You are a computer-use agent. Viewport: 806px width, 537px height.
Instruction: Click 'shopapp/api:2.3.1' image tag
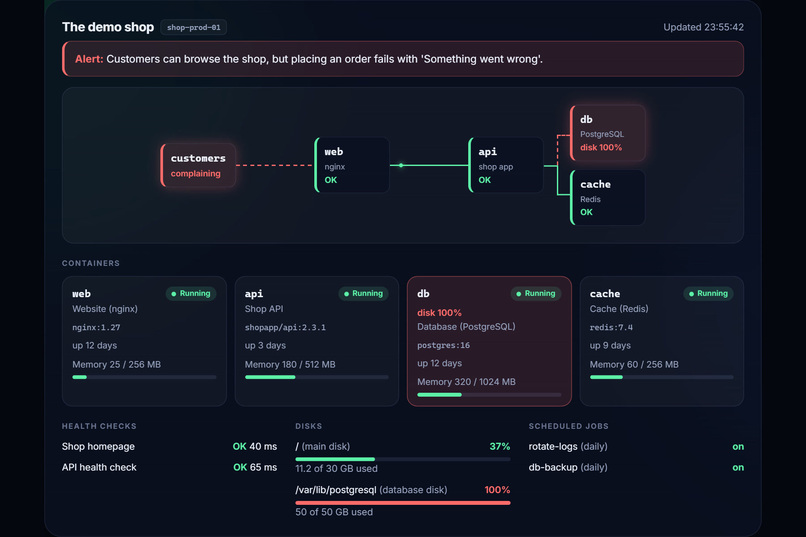(x=285, y=327)
